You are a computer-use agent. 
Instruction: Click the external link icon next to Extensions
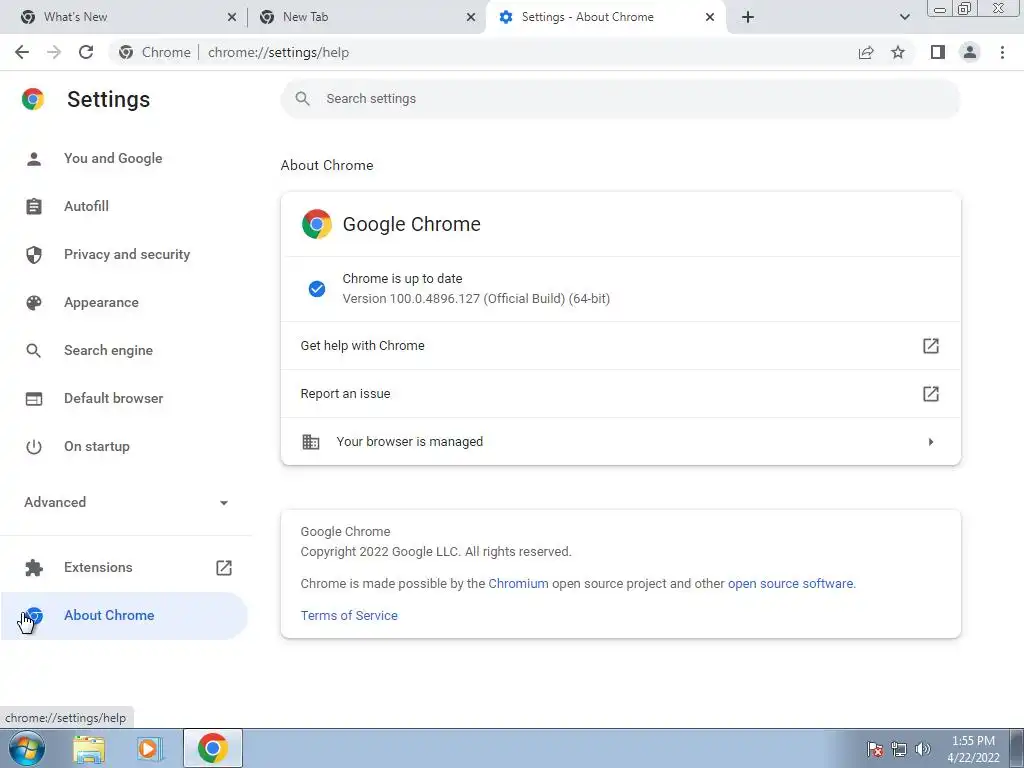tap(224, 568)
